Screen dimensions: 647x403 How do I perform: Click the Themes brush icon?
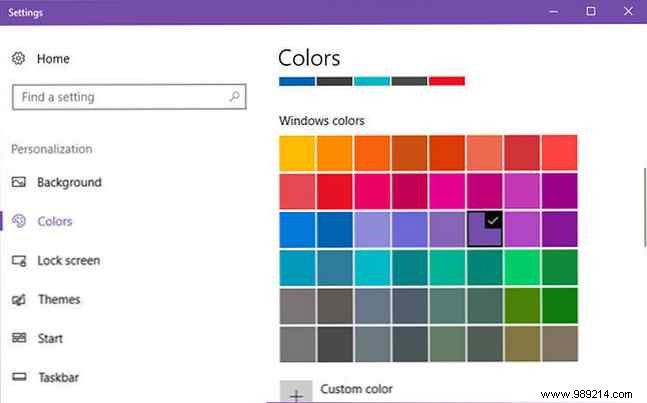tap(19, 300)
